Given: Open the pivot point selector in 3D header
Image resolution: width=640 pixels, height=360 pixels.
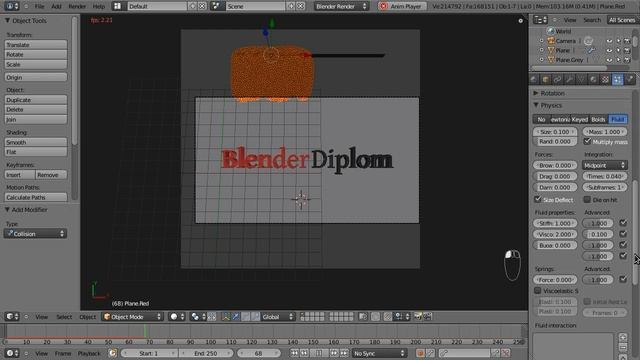Looking at the screenshot, I should coord(198,317).
